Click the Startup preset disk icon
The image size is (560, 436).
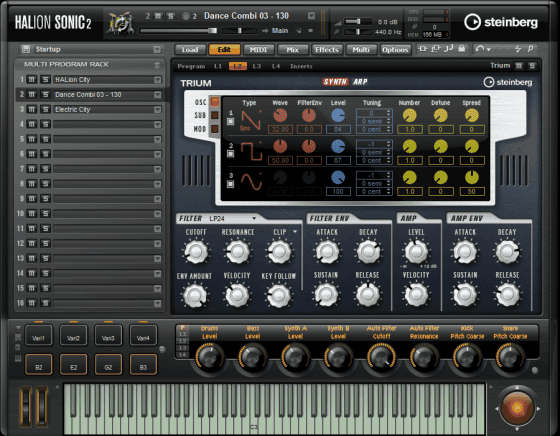tap(26, 49)
